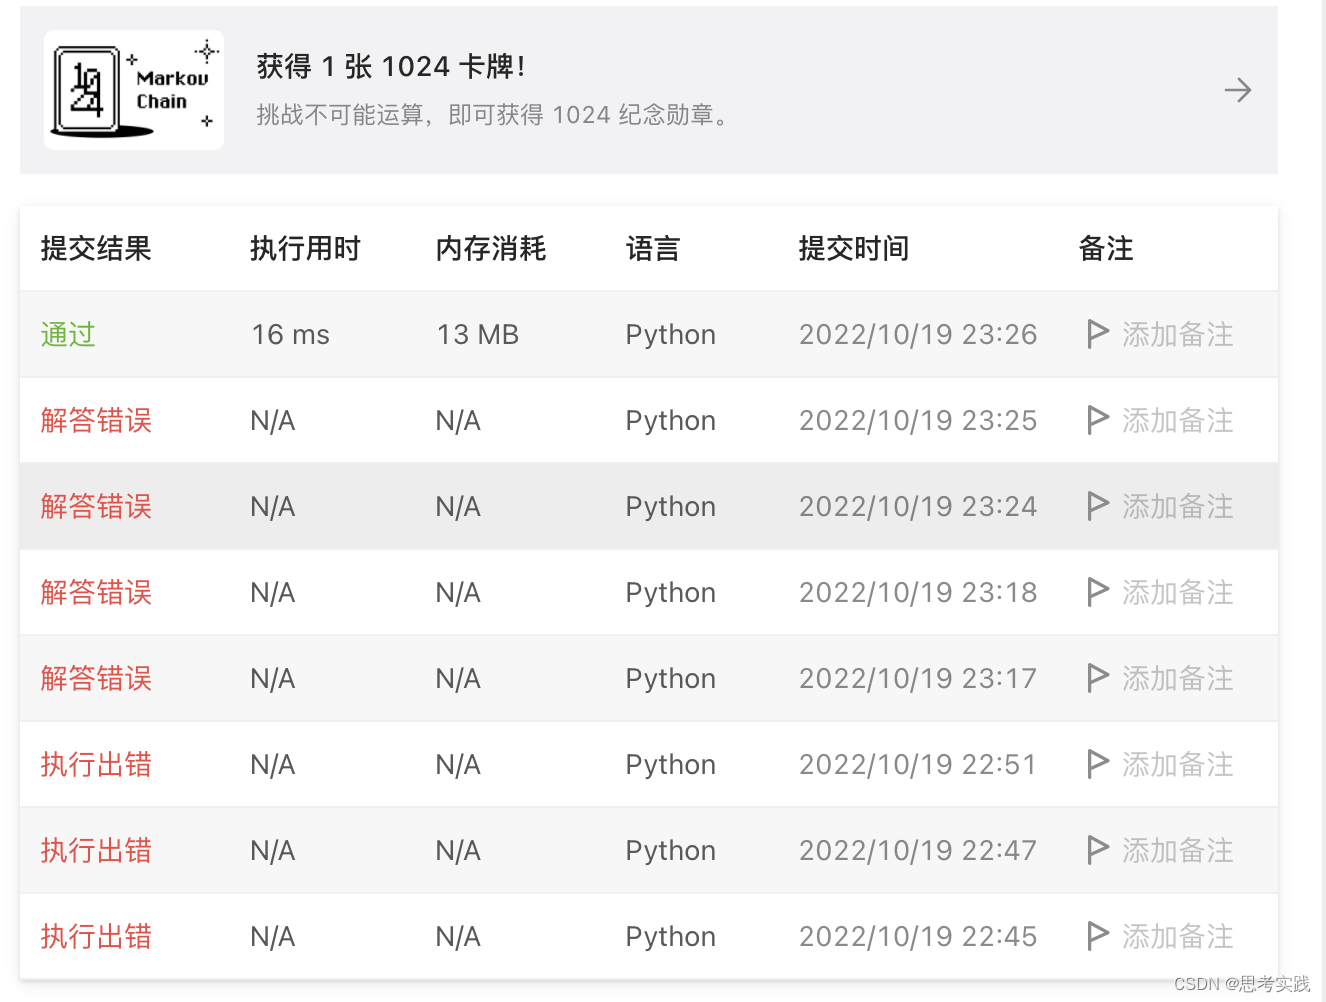Click the right arrow on the 1024 banner
This screenshot has height=1002, width=1326.
pyautogui.click(x=1238, y=89)
